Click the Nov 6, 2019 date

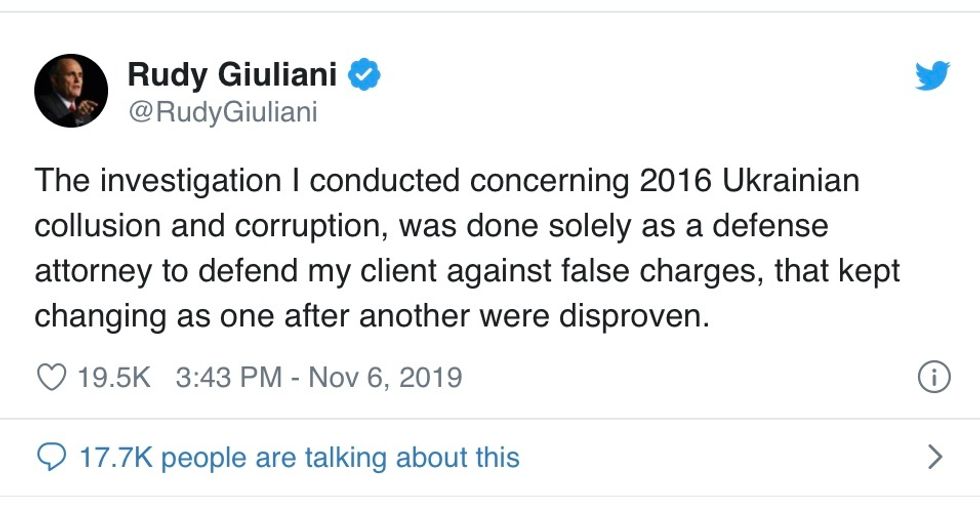(x=385, y=377)
